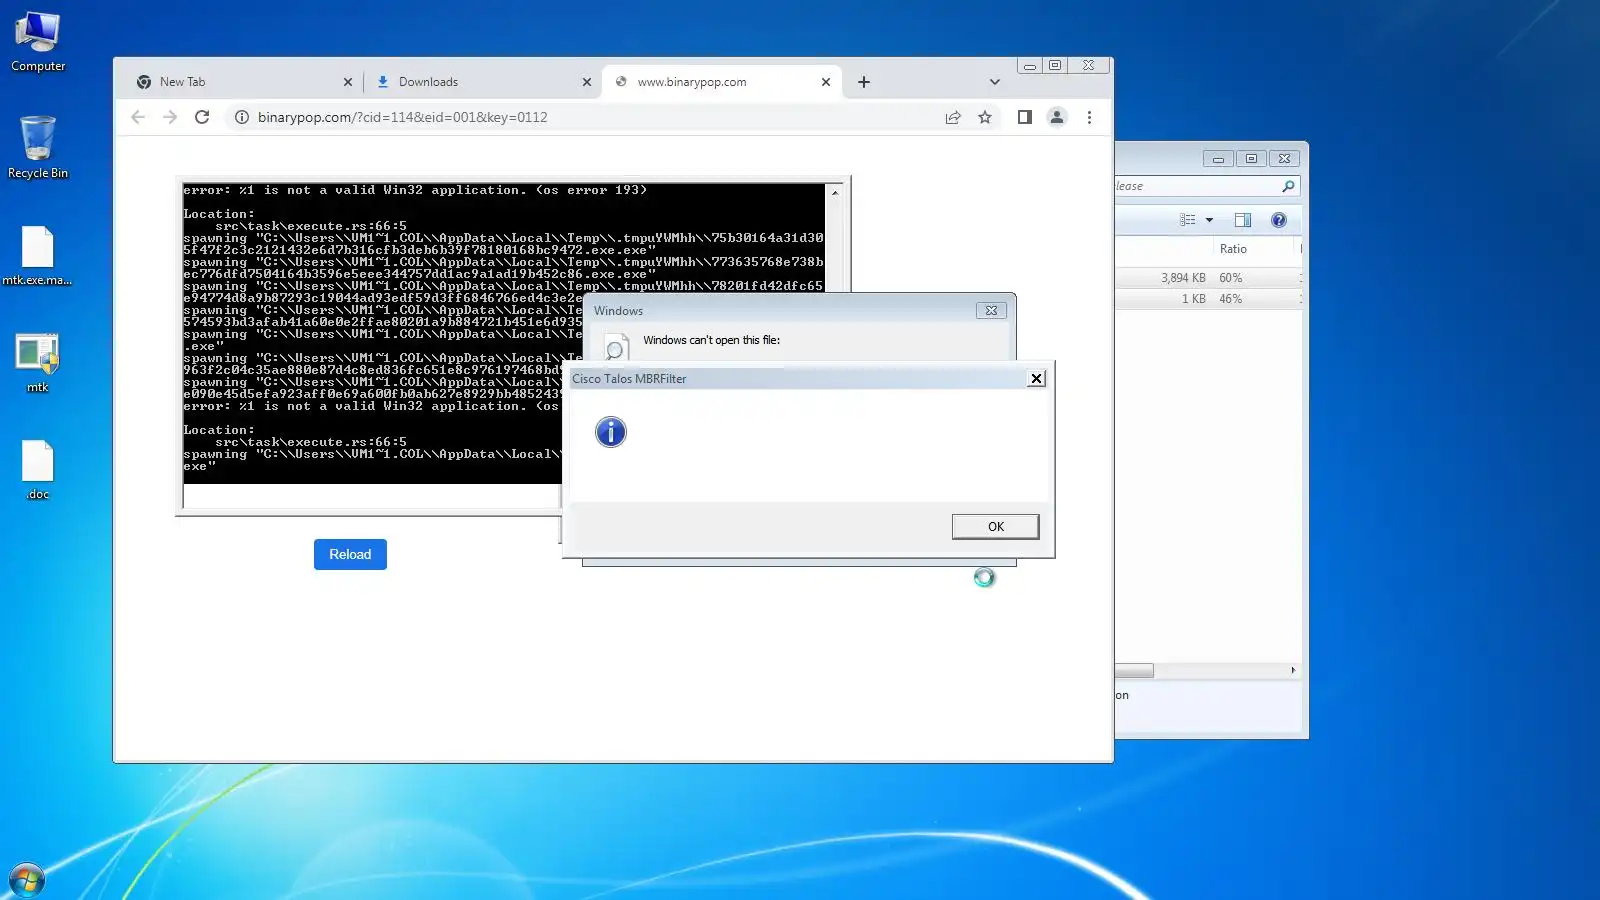Go back in Chrome browser

tap(138, 117)
